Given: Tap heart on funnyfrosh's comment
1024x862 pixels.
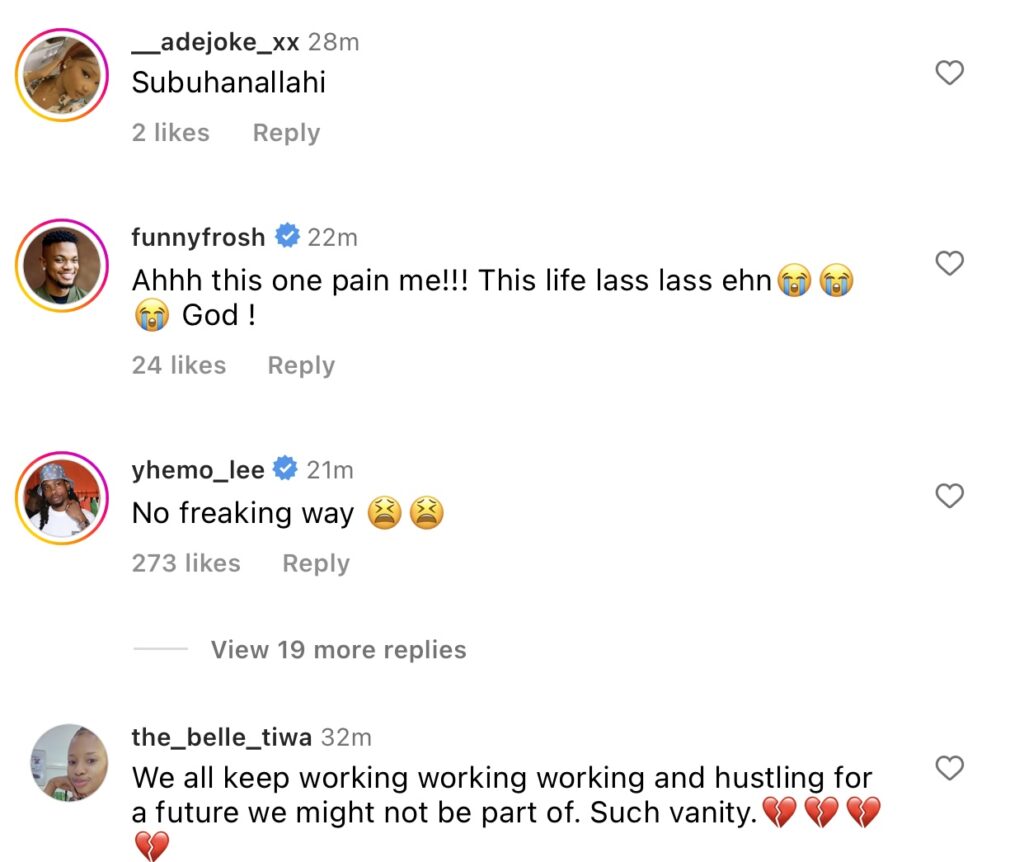Looking at the screenshot, I should [948, 263].
